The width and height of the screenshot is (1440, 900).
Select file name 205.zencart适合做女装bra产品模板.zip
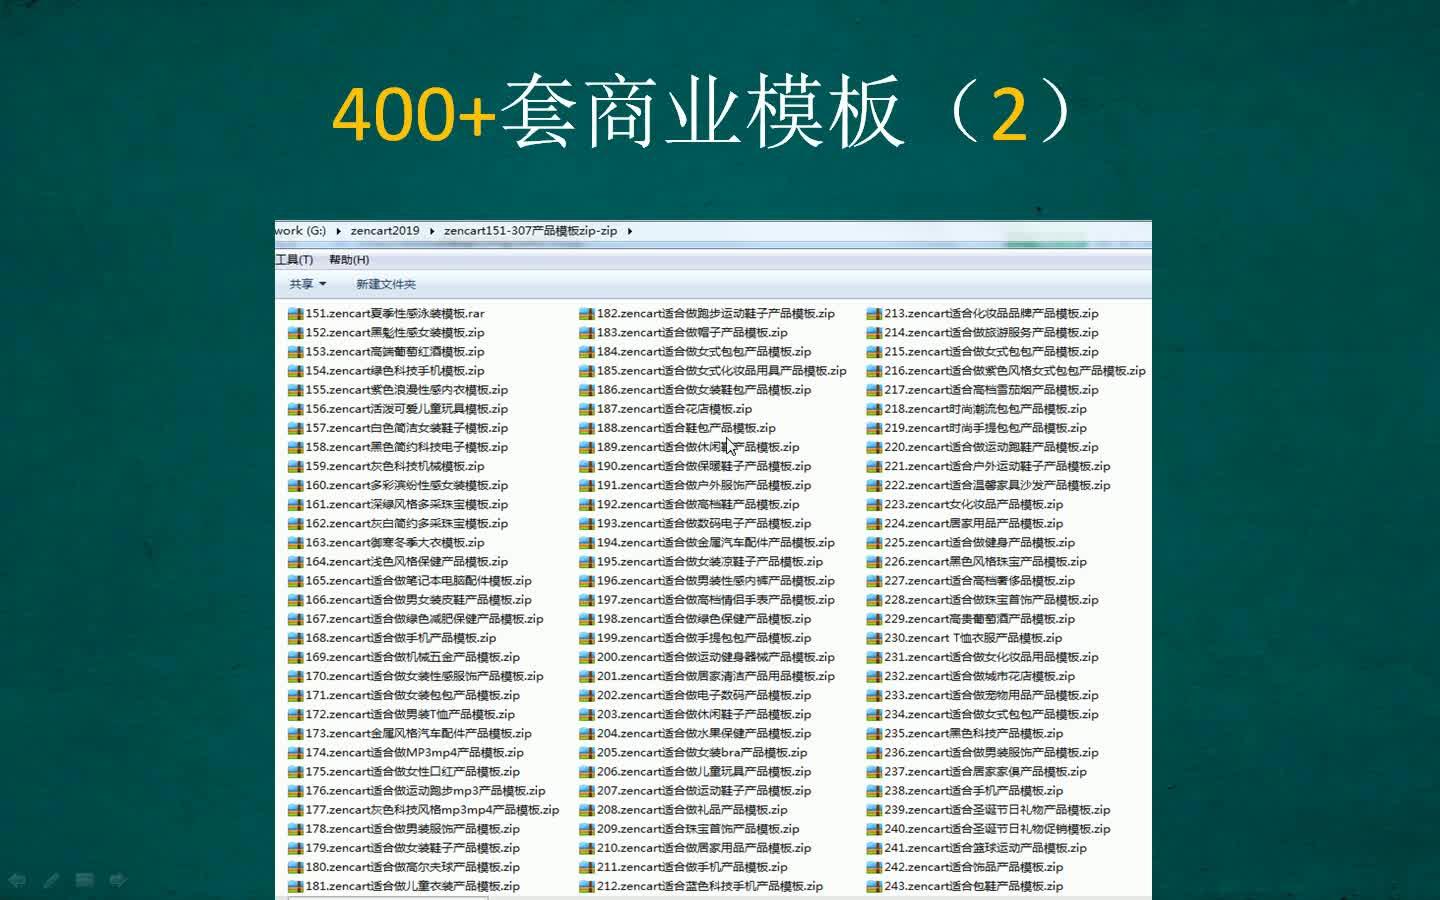[702, 753]
